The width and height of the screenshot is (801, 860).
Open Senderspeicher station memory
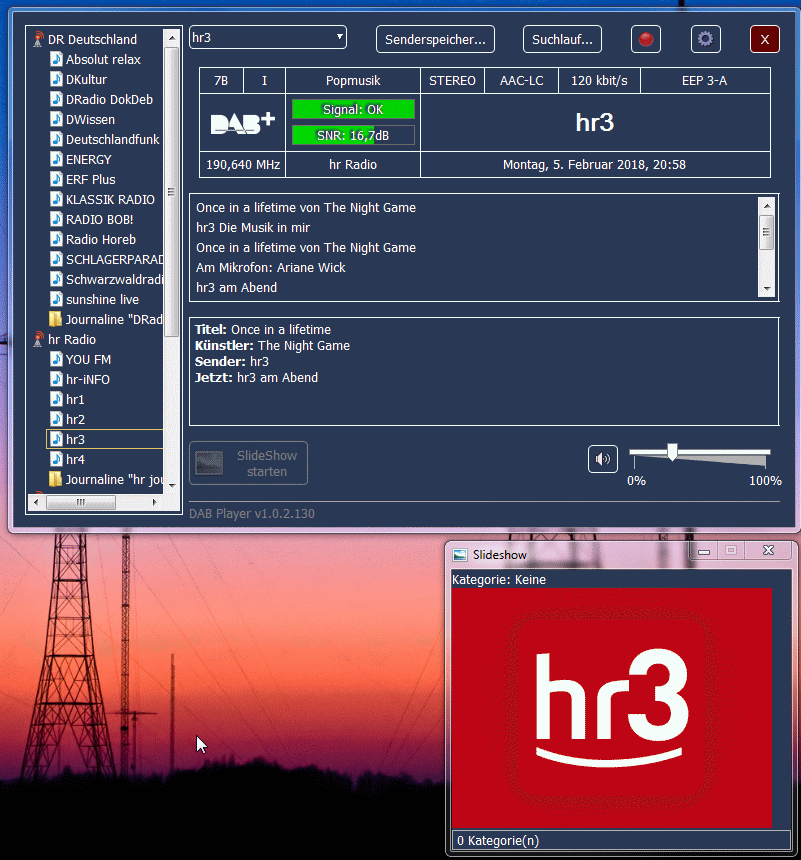coord(435,39)
